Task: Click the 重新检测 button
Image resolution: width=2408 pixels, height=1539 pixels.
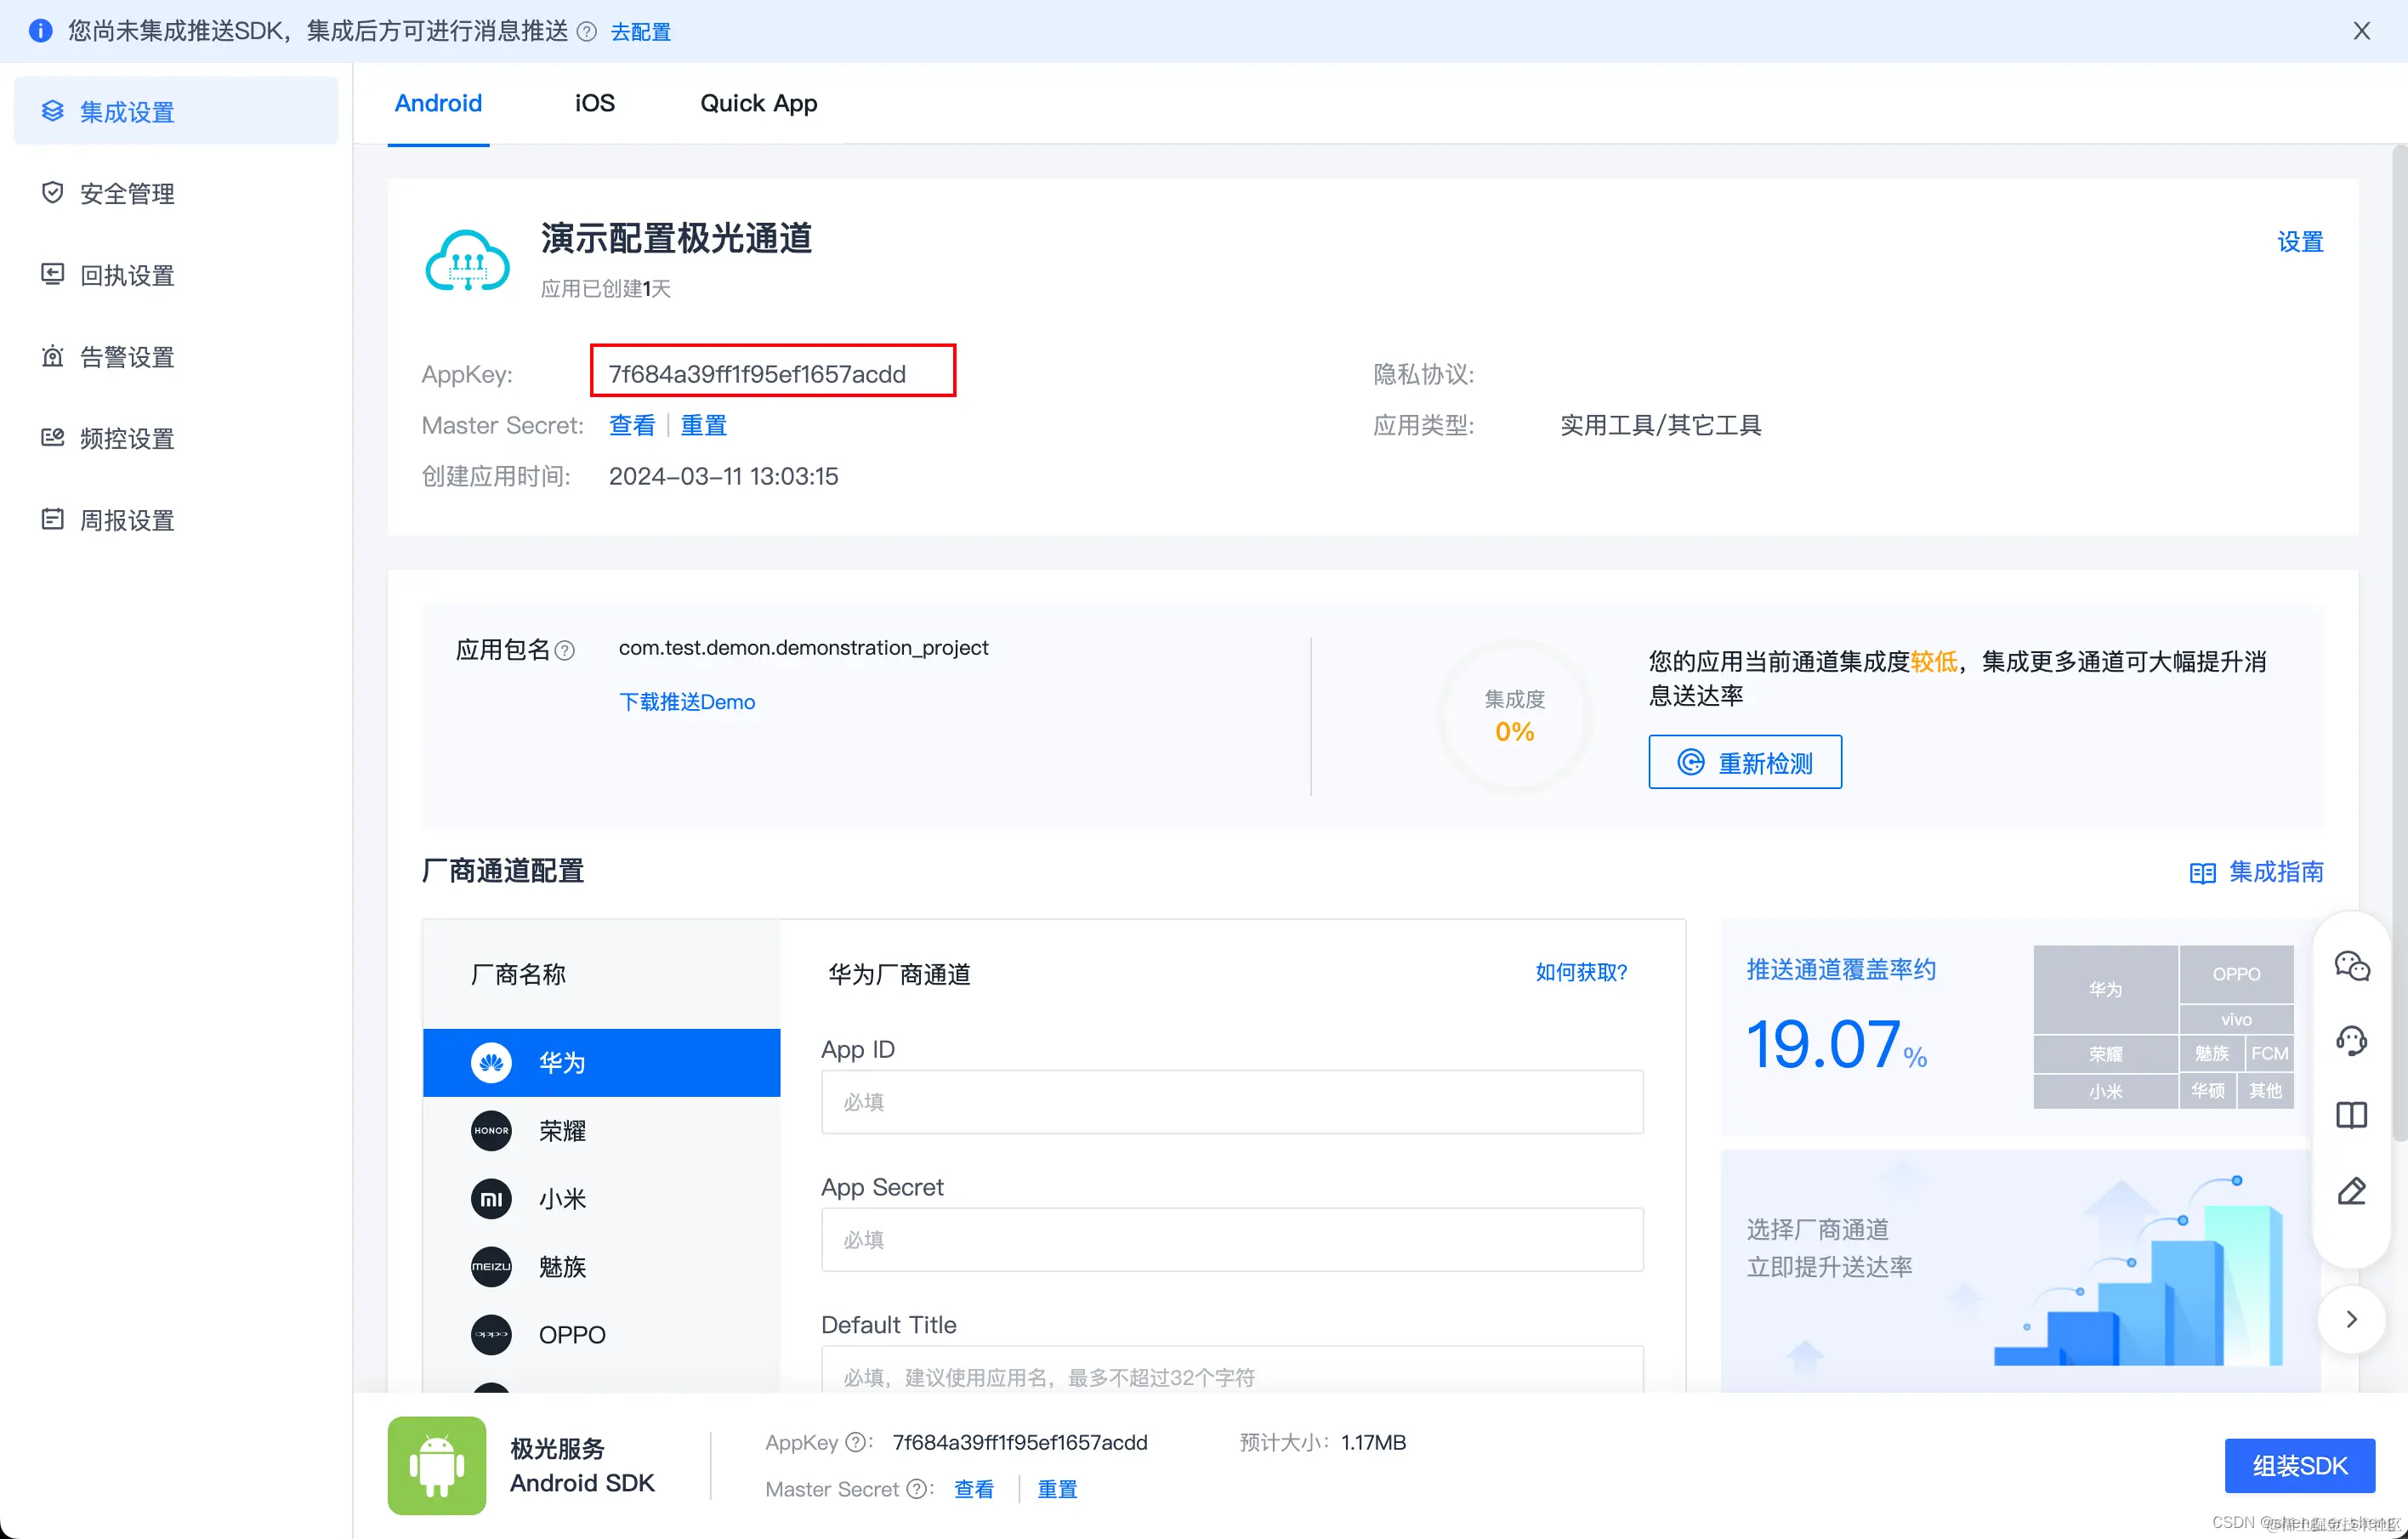Action: pyautogui.click(x=1744, y=762)
